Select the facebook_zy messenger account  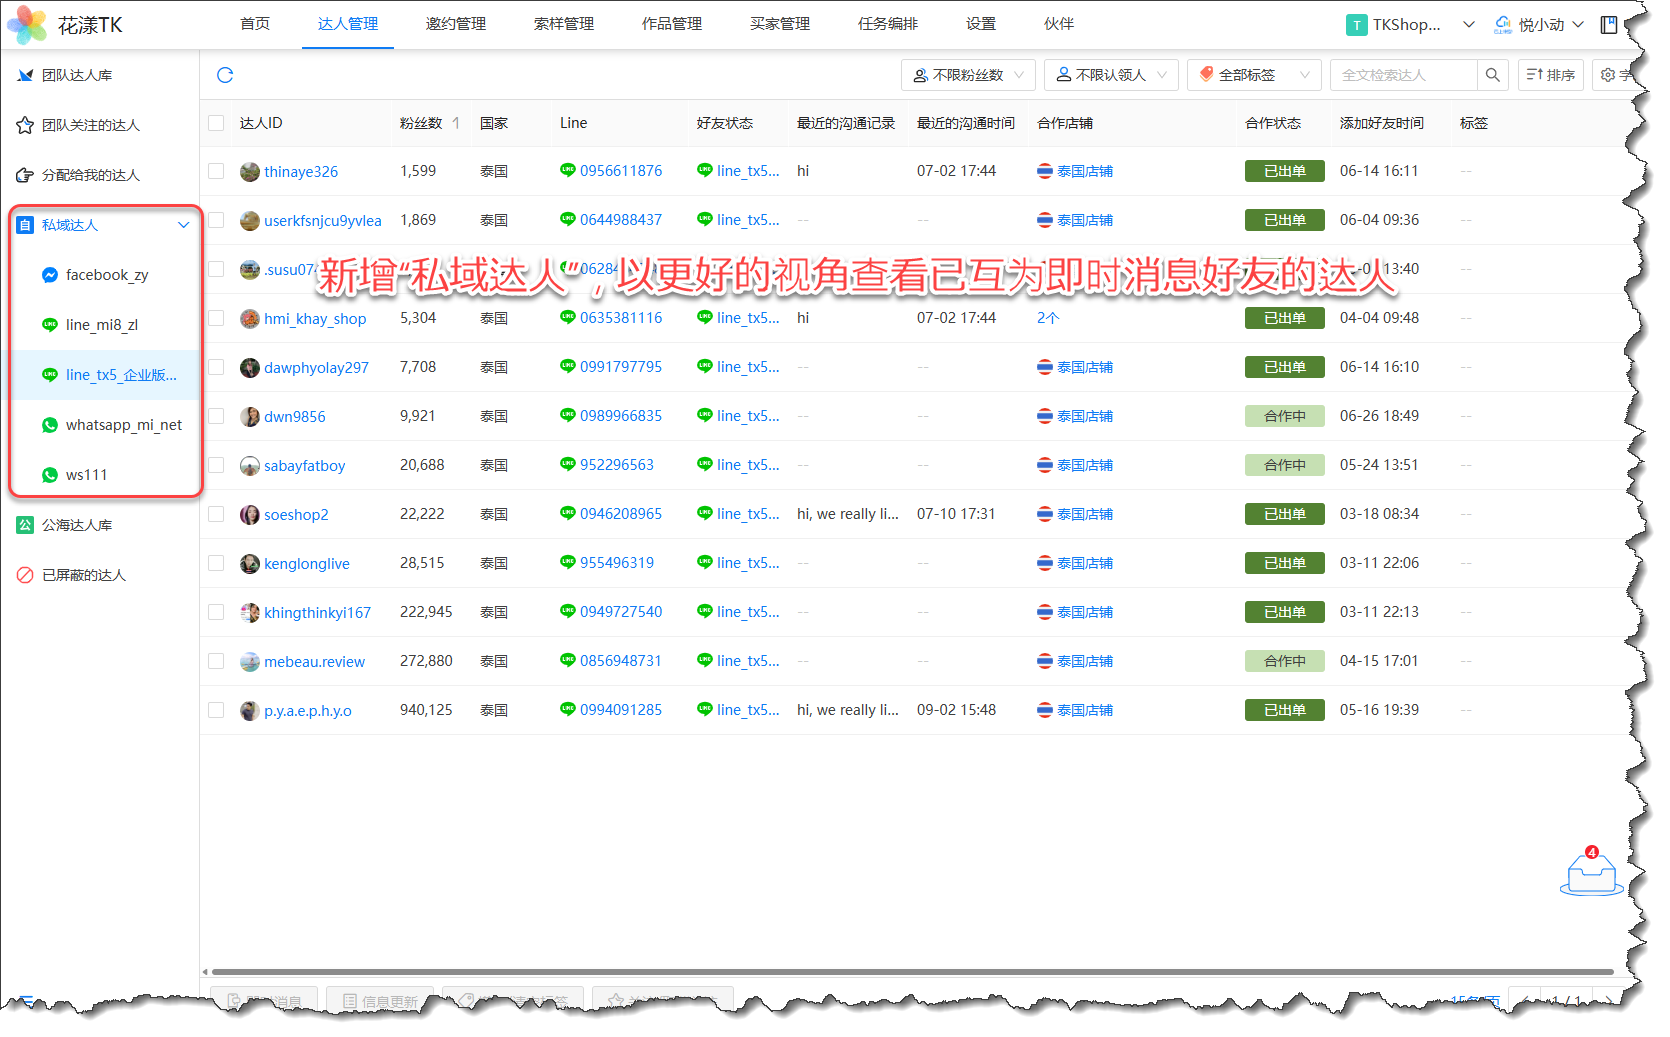(x=106, y=275)
